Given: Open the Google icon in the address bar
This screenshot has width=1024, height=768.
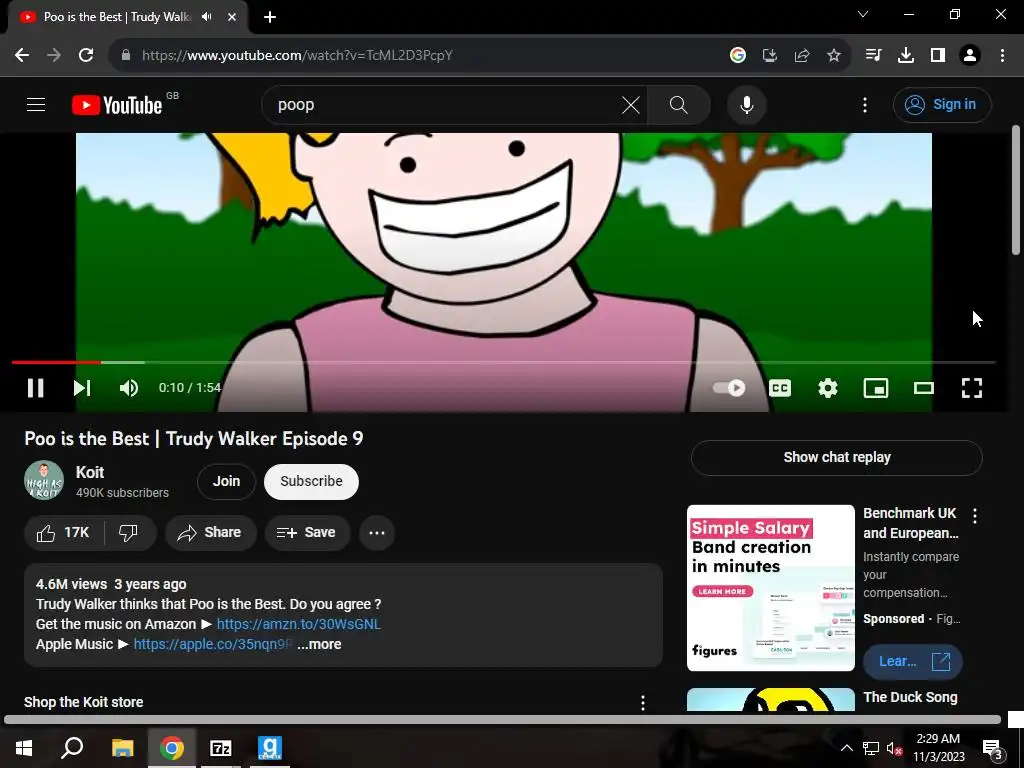Looking at the screenshot, I should click(738, 56).
